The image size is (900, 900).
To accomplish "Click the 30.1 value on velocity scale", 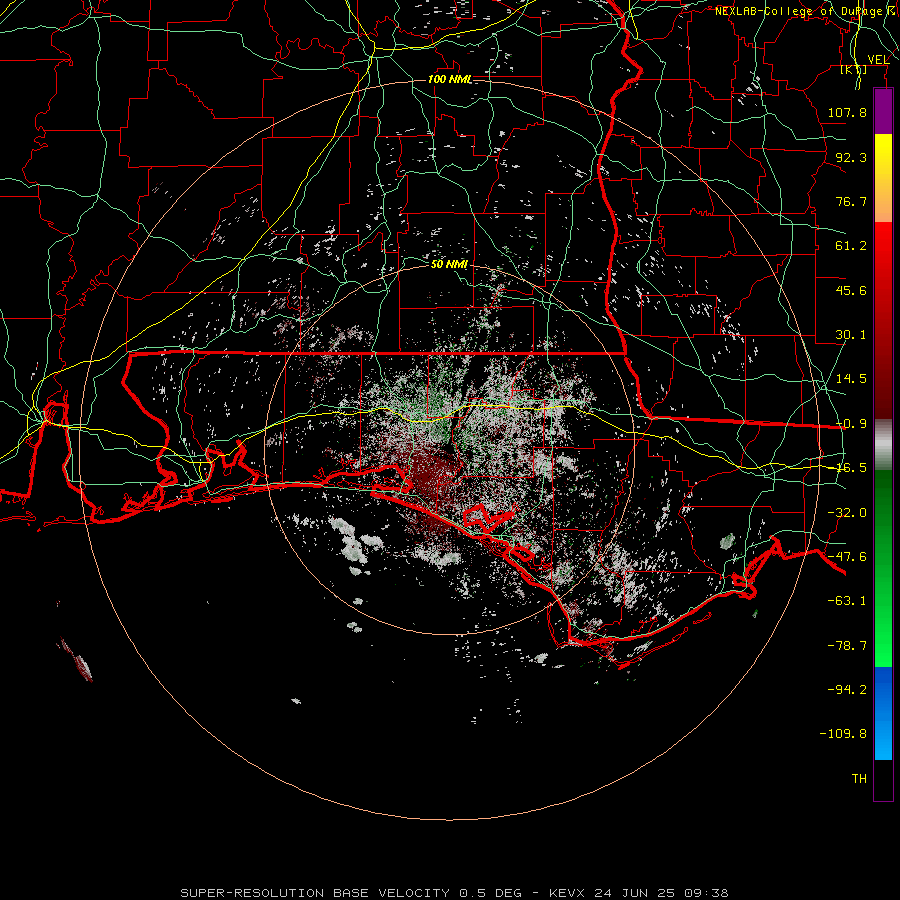I will (x=851, y=335).
